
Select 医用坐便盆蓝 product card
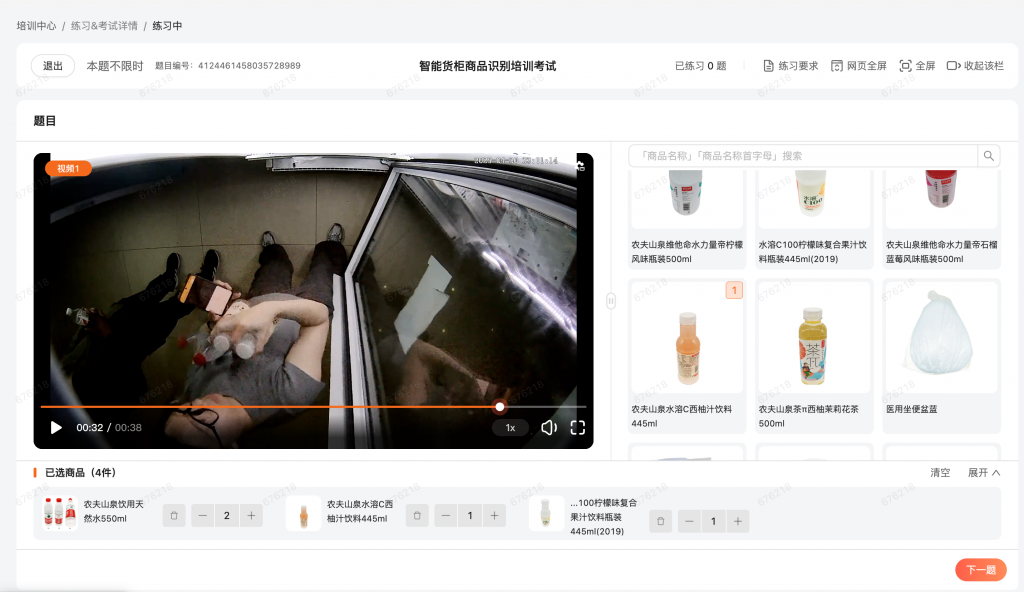(x=941, y=355)
